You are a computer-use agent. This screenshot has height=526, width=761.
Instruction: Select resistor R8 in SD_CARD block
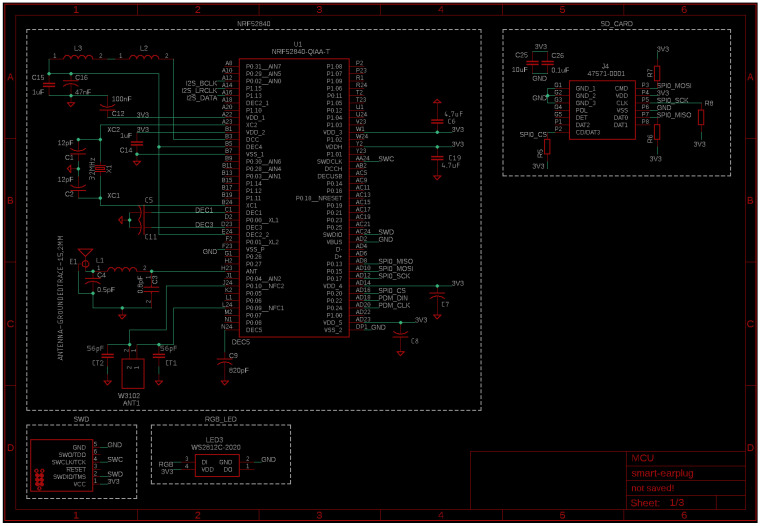pyautogui.click(x=701, y=117)
